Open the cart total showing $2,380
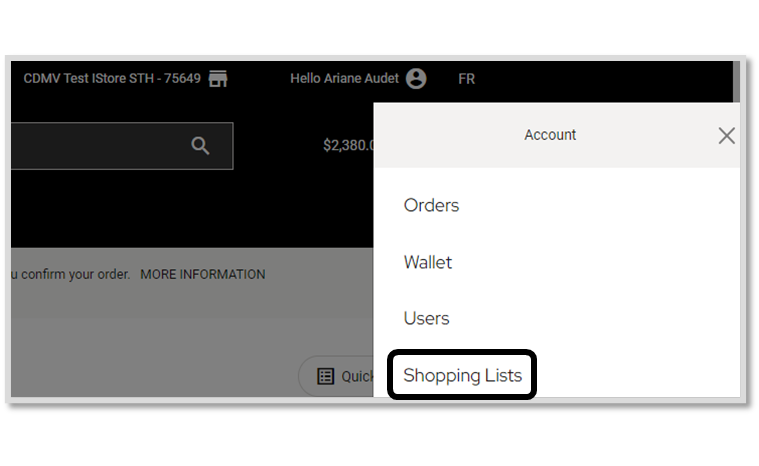Viewport: 759px width, 466px height. coord(349,145)
